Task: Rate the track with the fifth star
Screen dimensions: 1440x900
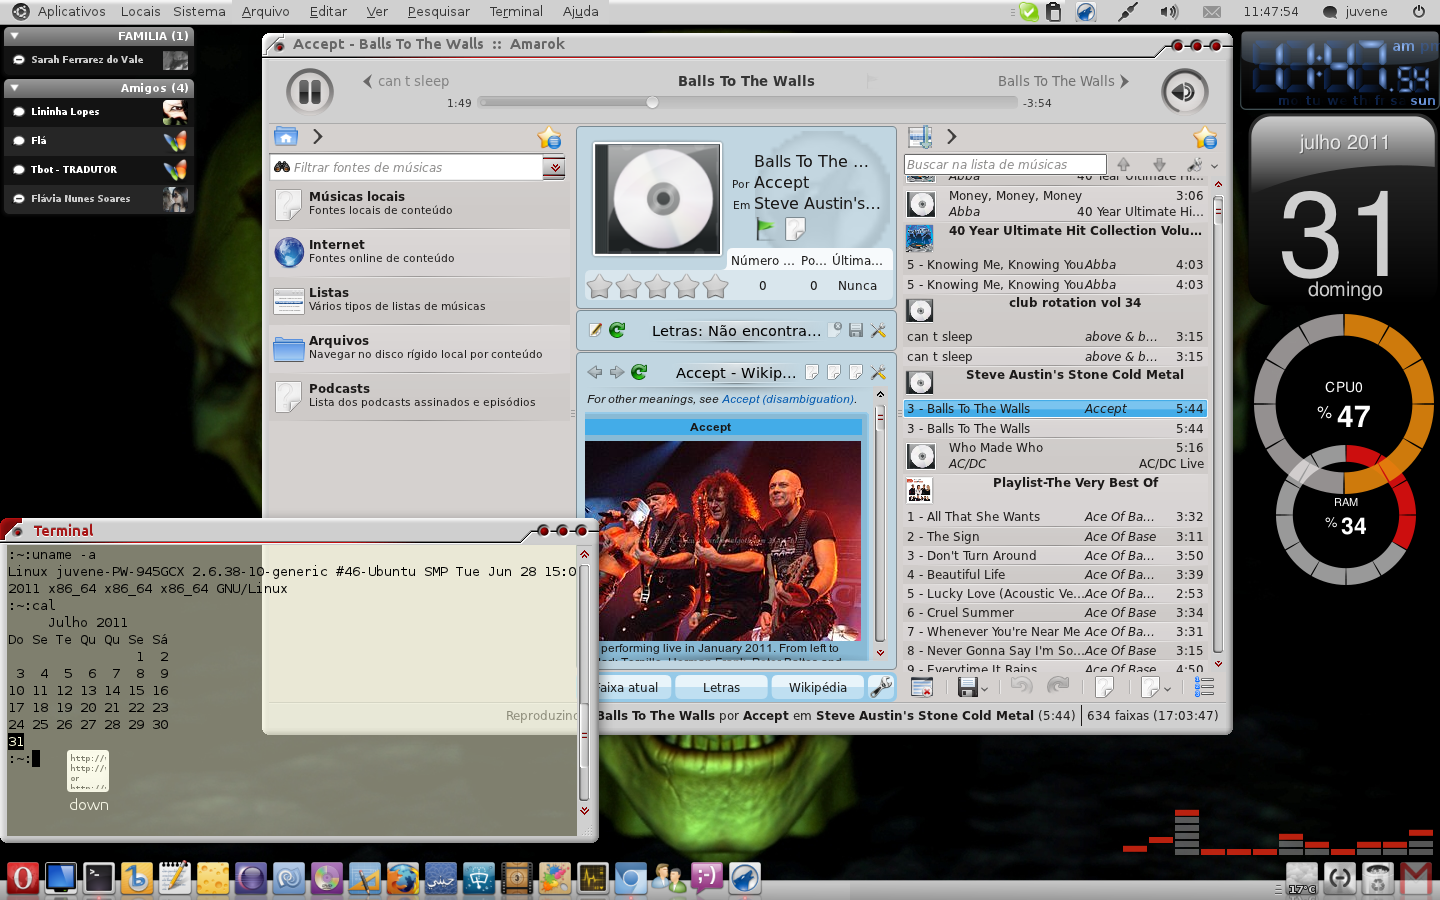Action: coord(716,287)
